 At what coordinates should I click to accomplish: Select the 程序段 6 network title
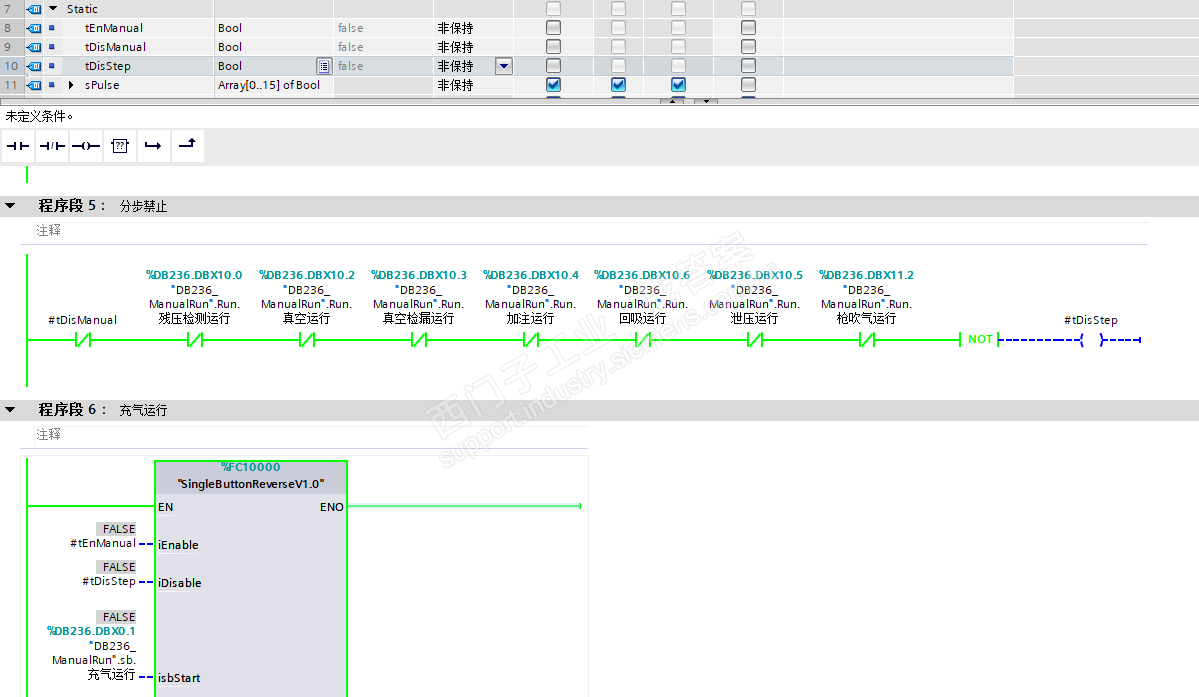tap(72, 410)
